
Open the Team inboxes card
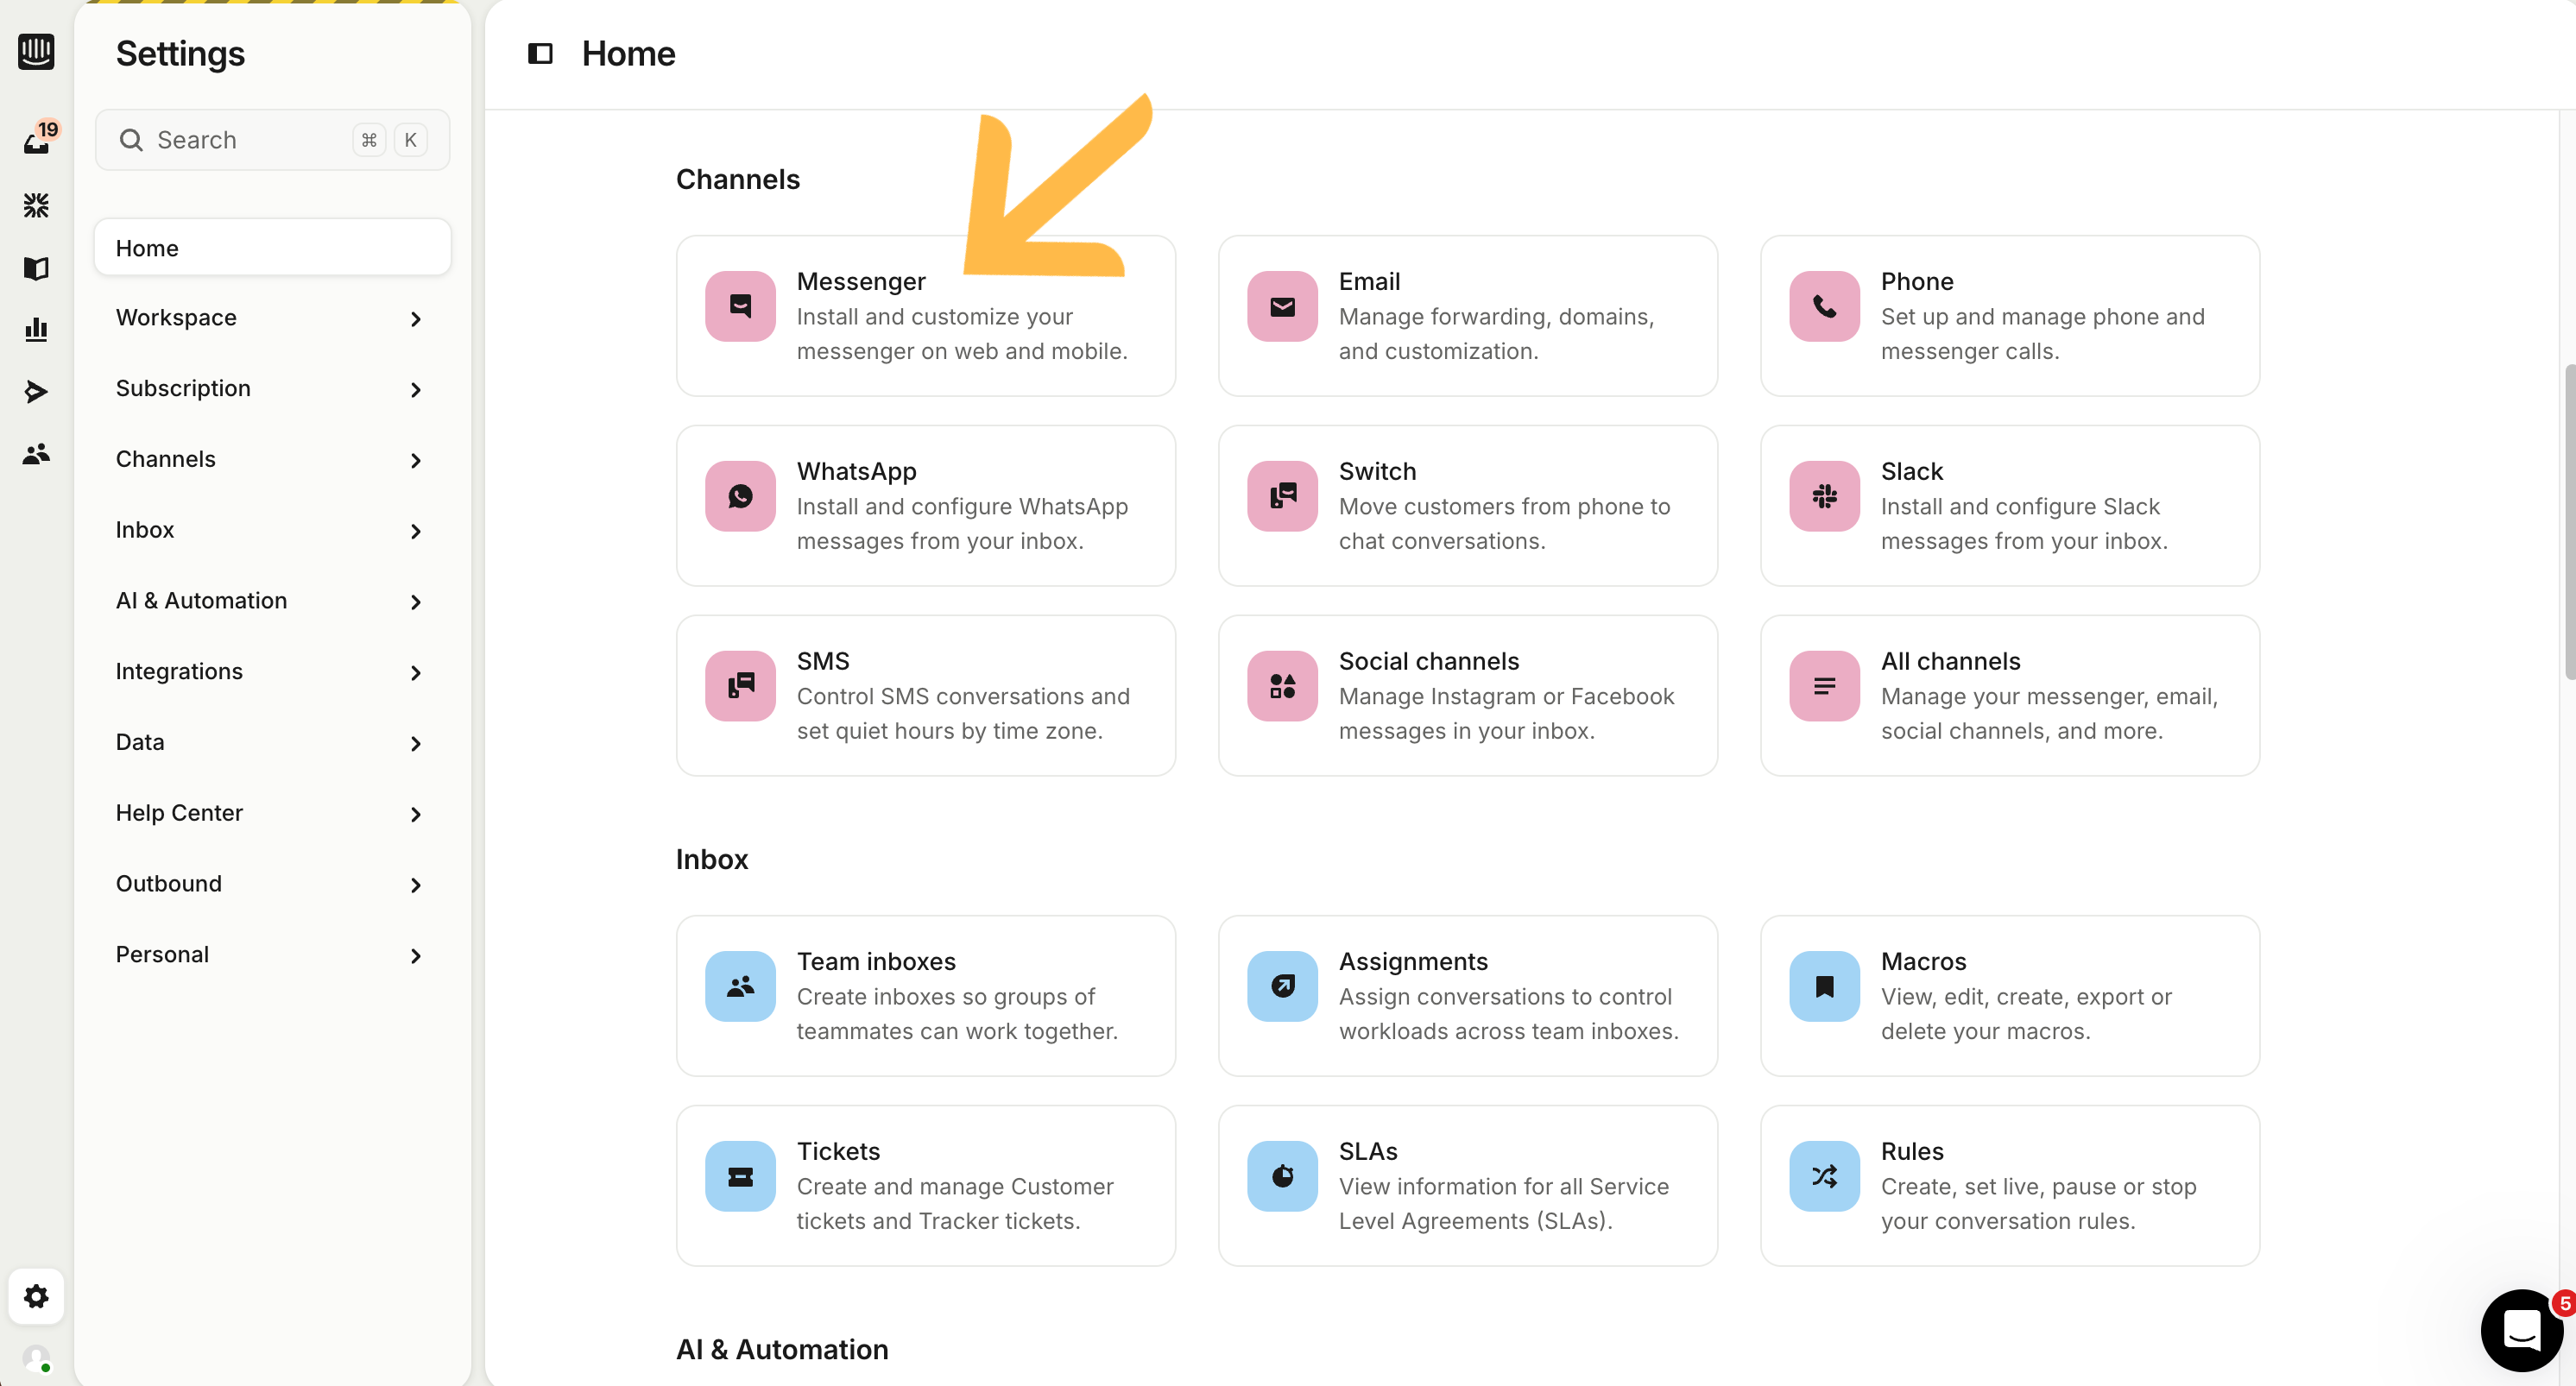coord(925,996)
